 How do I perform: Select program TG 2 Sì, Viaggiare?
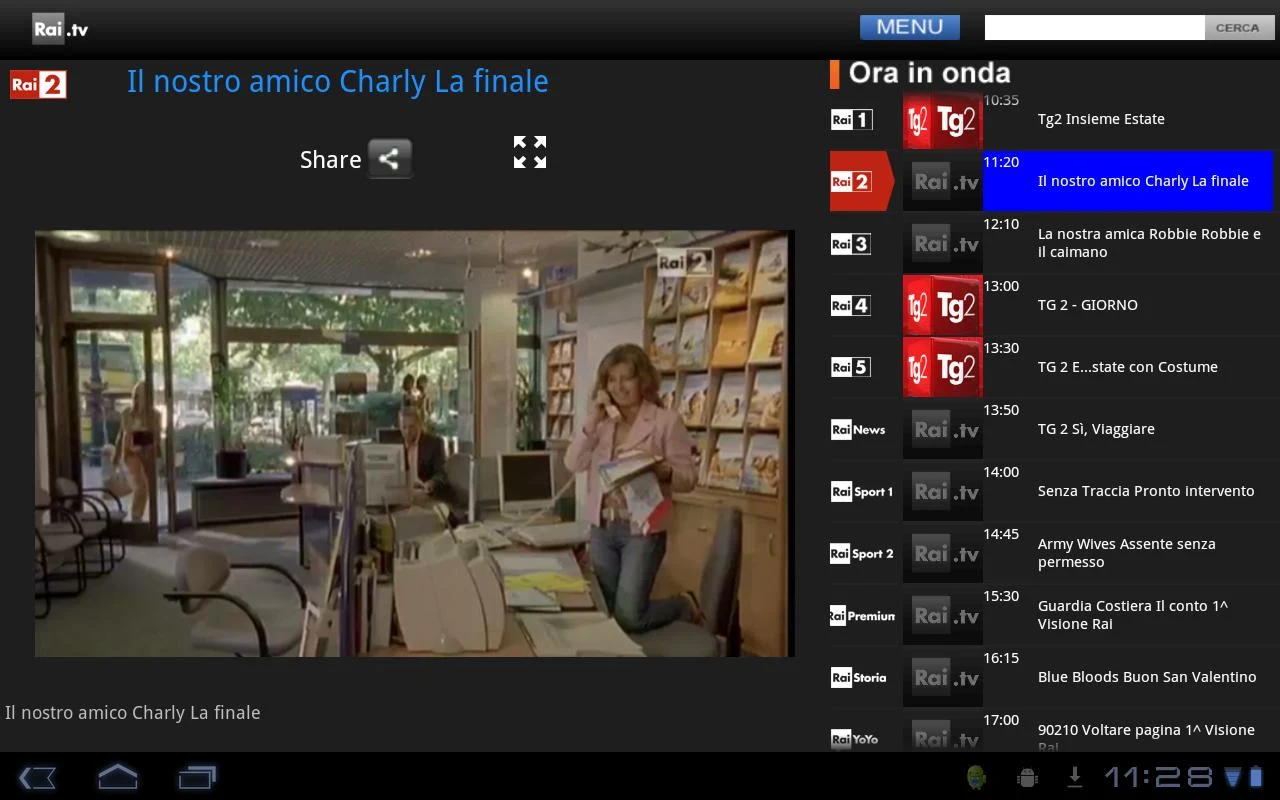click(1096, 429)
